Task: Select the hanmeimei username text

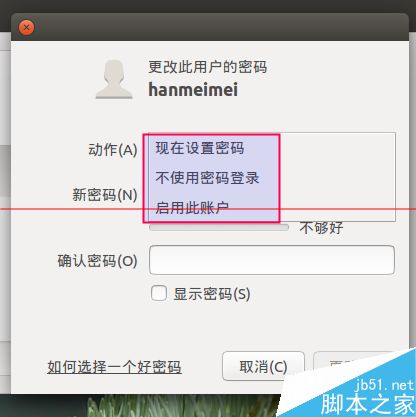Action: coord(193,90)
